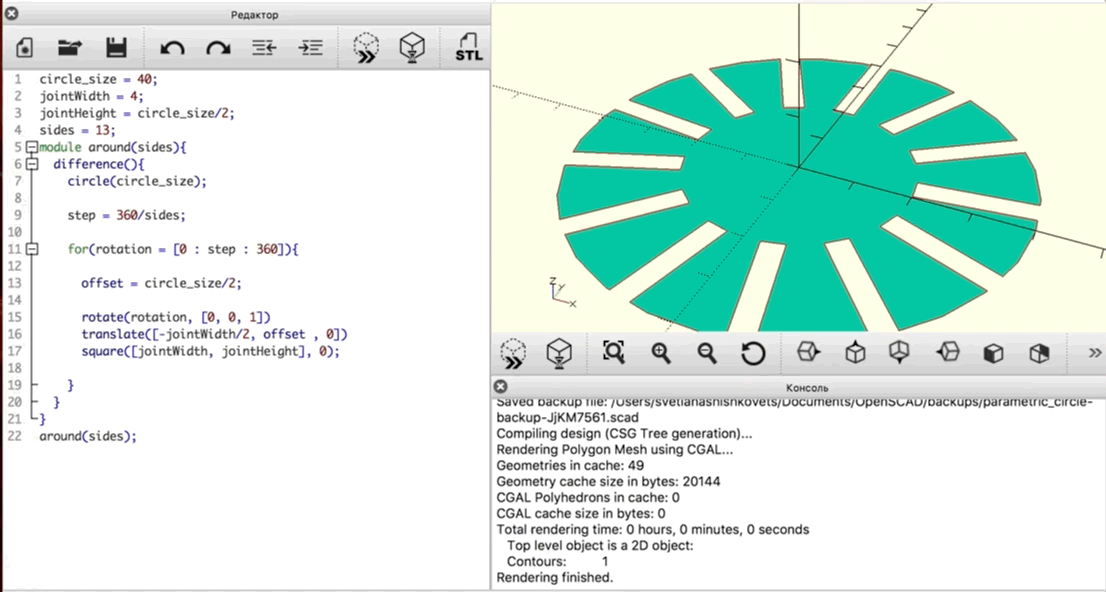The height and width of the screenshot is (592, 1106).
Task: Preview the design from the editor toolbar
Action: point(366,47)
